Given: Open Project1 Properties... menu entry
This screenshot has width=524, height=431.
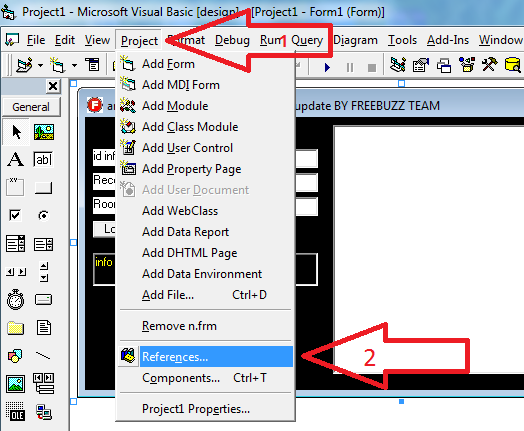Looking at the screenshot, I should point(205,409).
